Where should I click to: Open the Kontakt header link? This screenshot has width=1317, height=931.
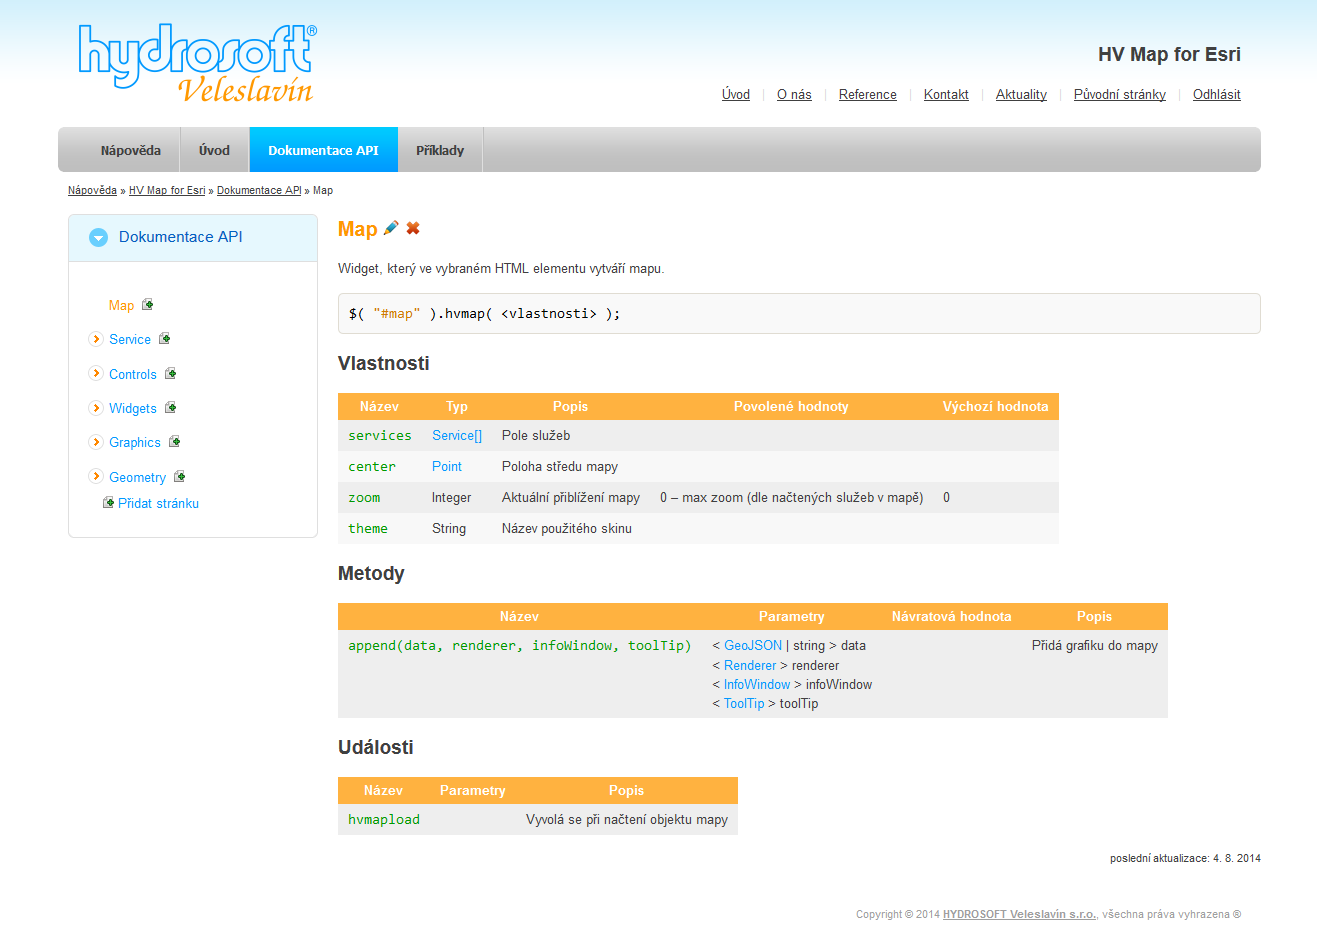(x=946, y=95)
